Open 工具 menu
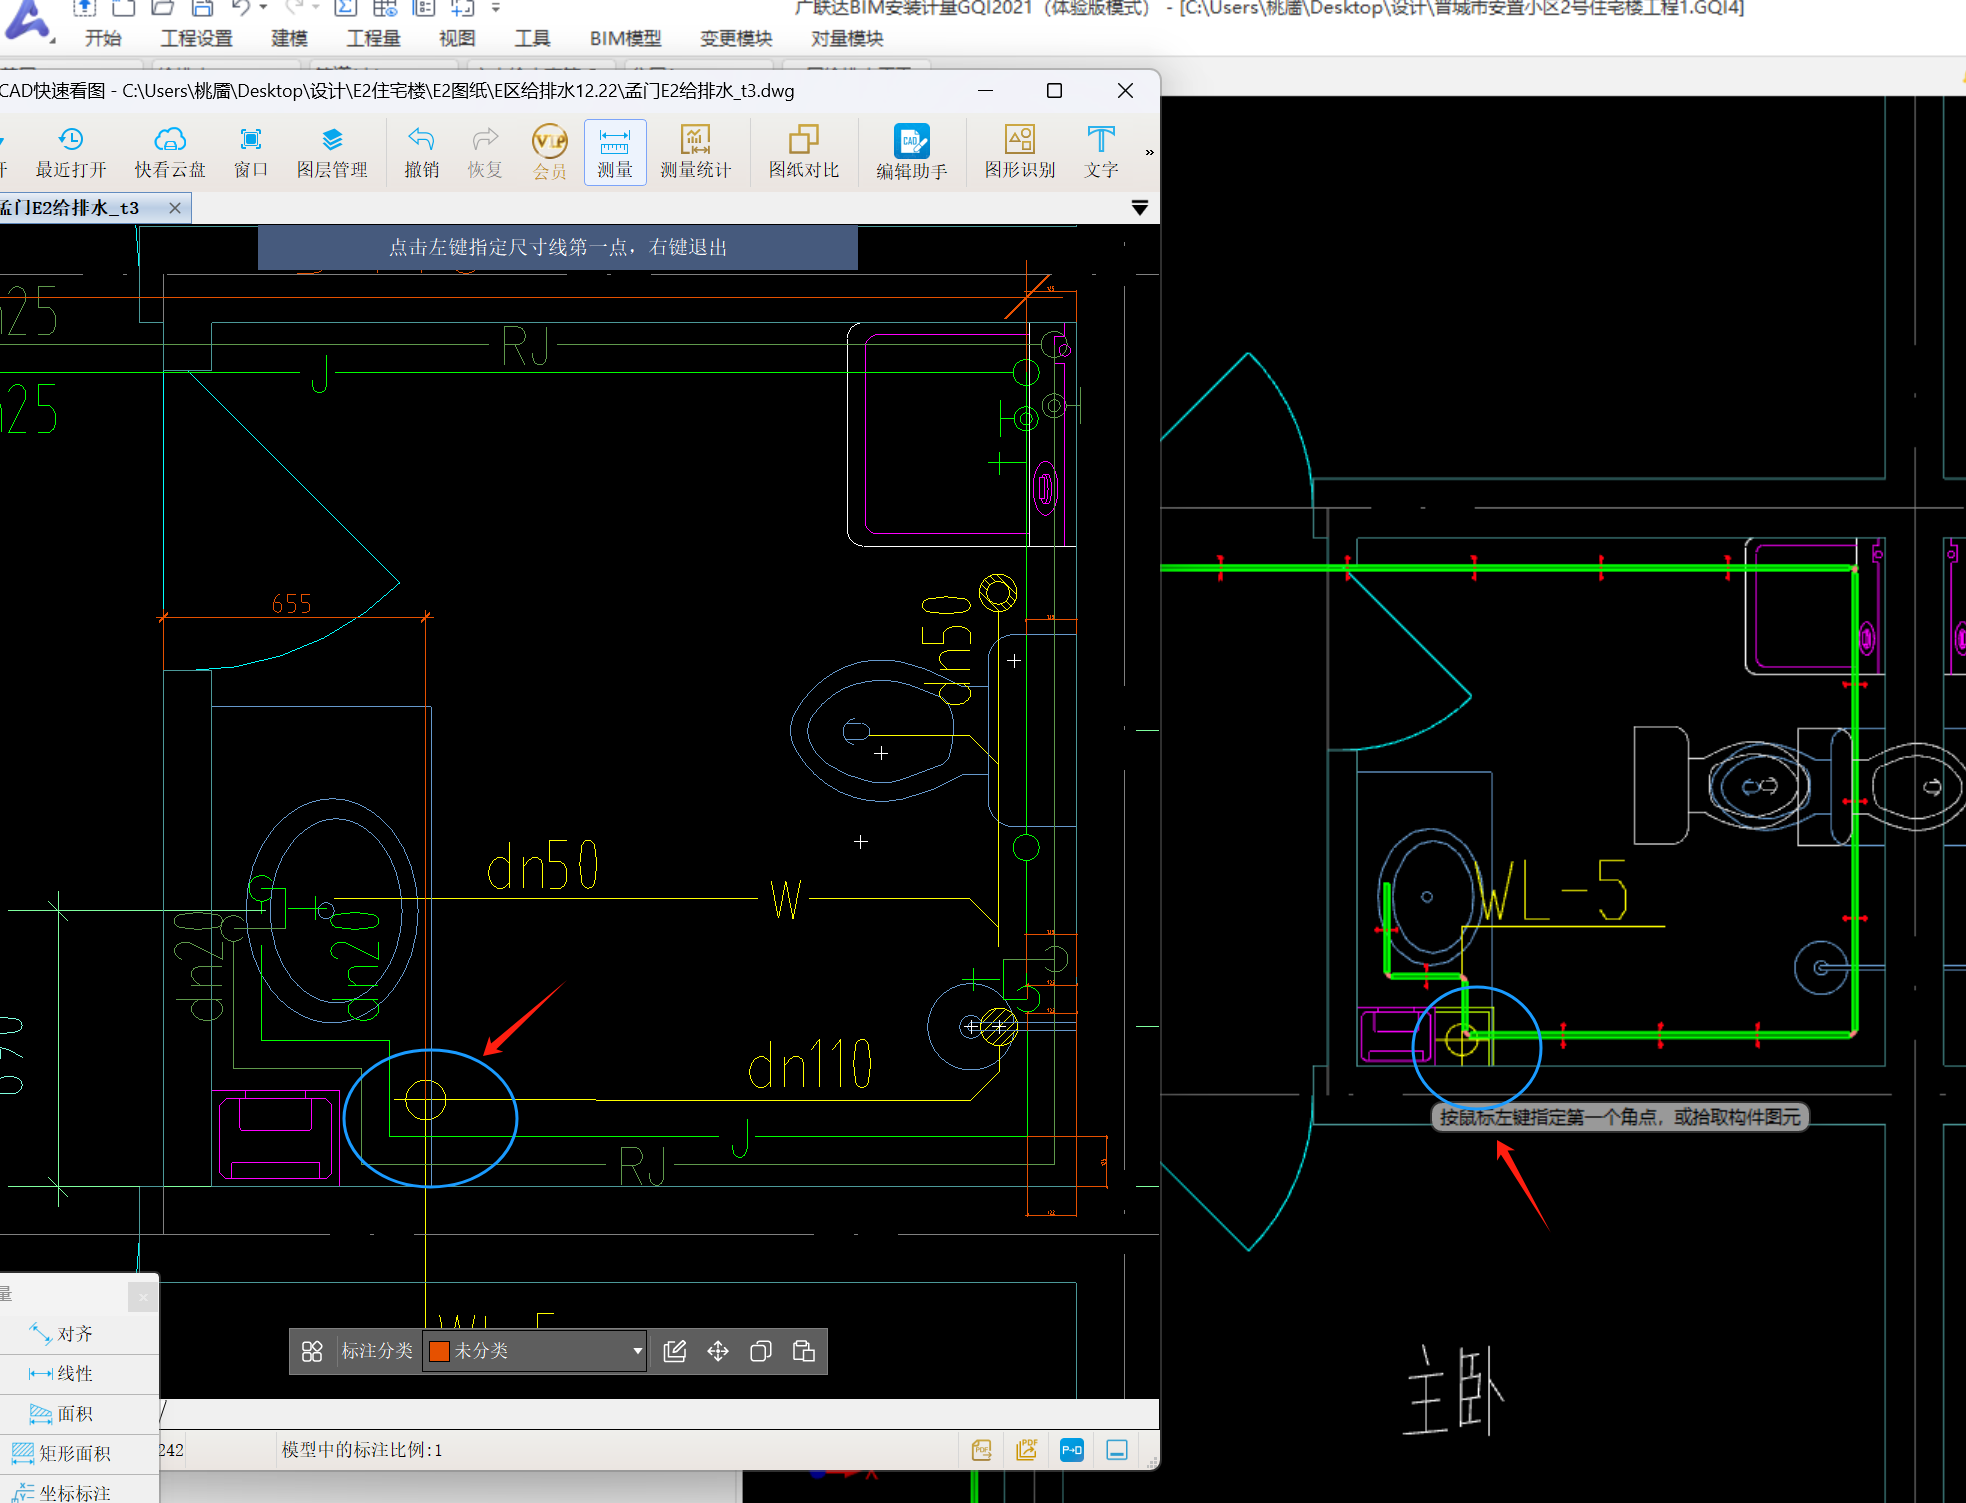The width and height of the screenshot is (1966, 1503). (x=532, y=38)
